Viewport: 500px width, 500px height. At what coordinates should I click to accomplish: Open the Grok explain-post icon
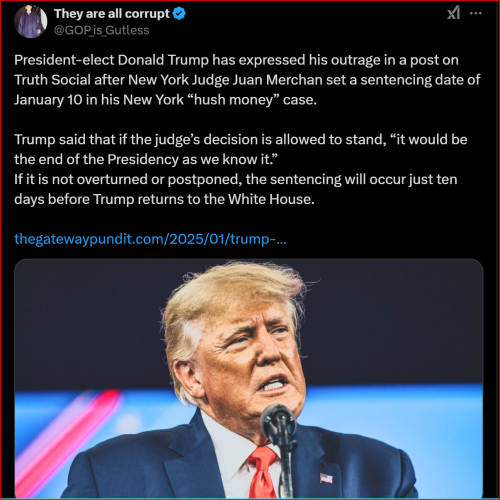pyautogui.click(x=453, y=13)
